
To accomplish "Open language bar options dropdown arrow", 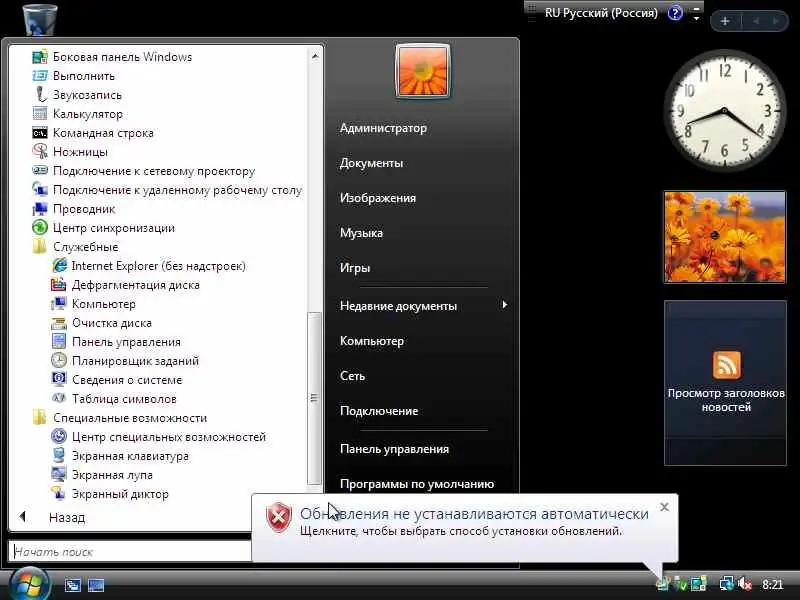I will (696, 17).
